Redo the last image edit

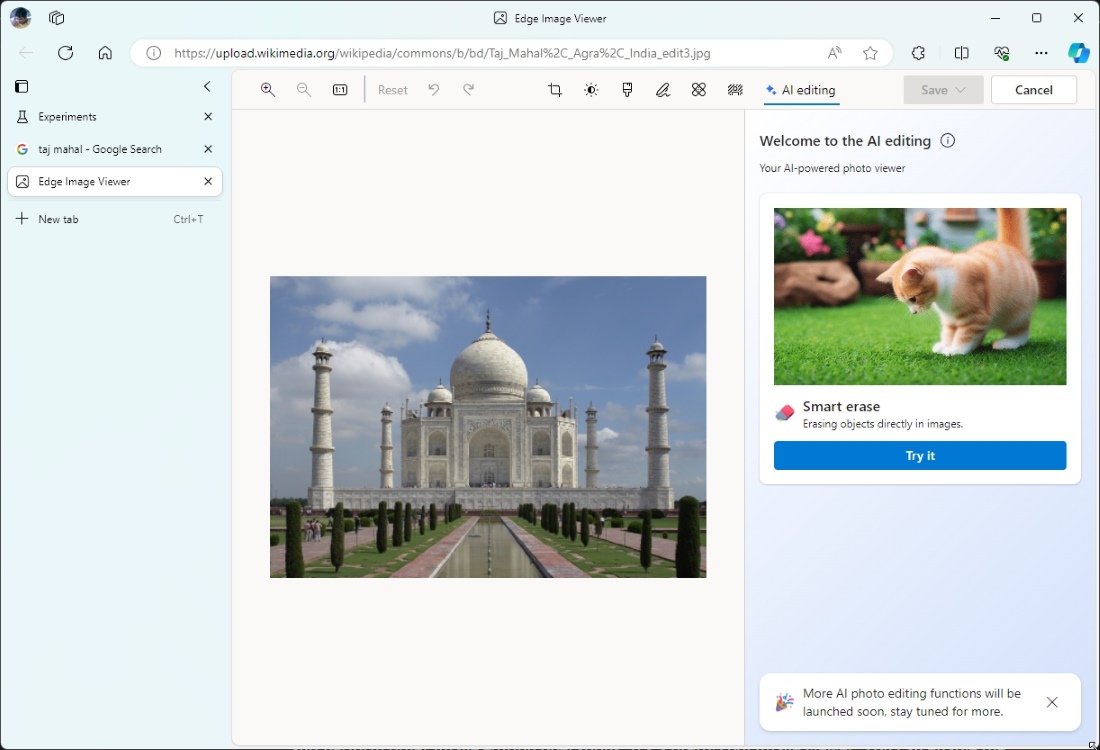pos(468,89)
